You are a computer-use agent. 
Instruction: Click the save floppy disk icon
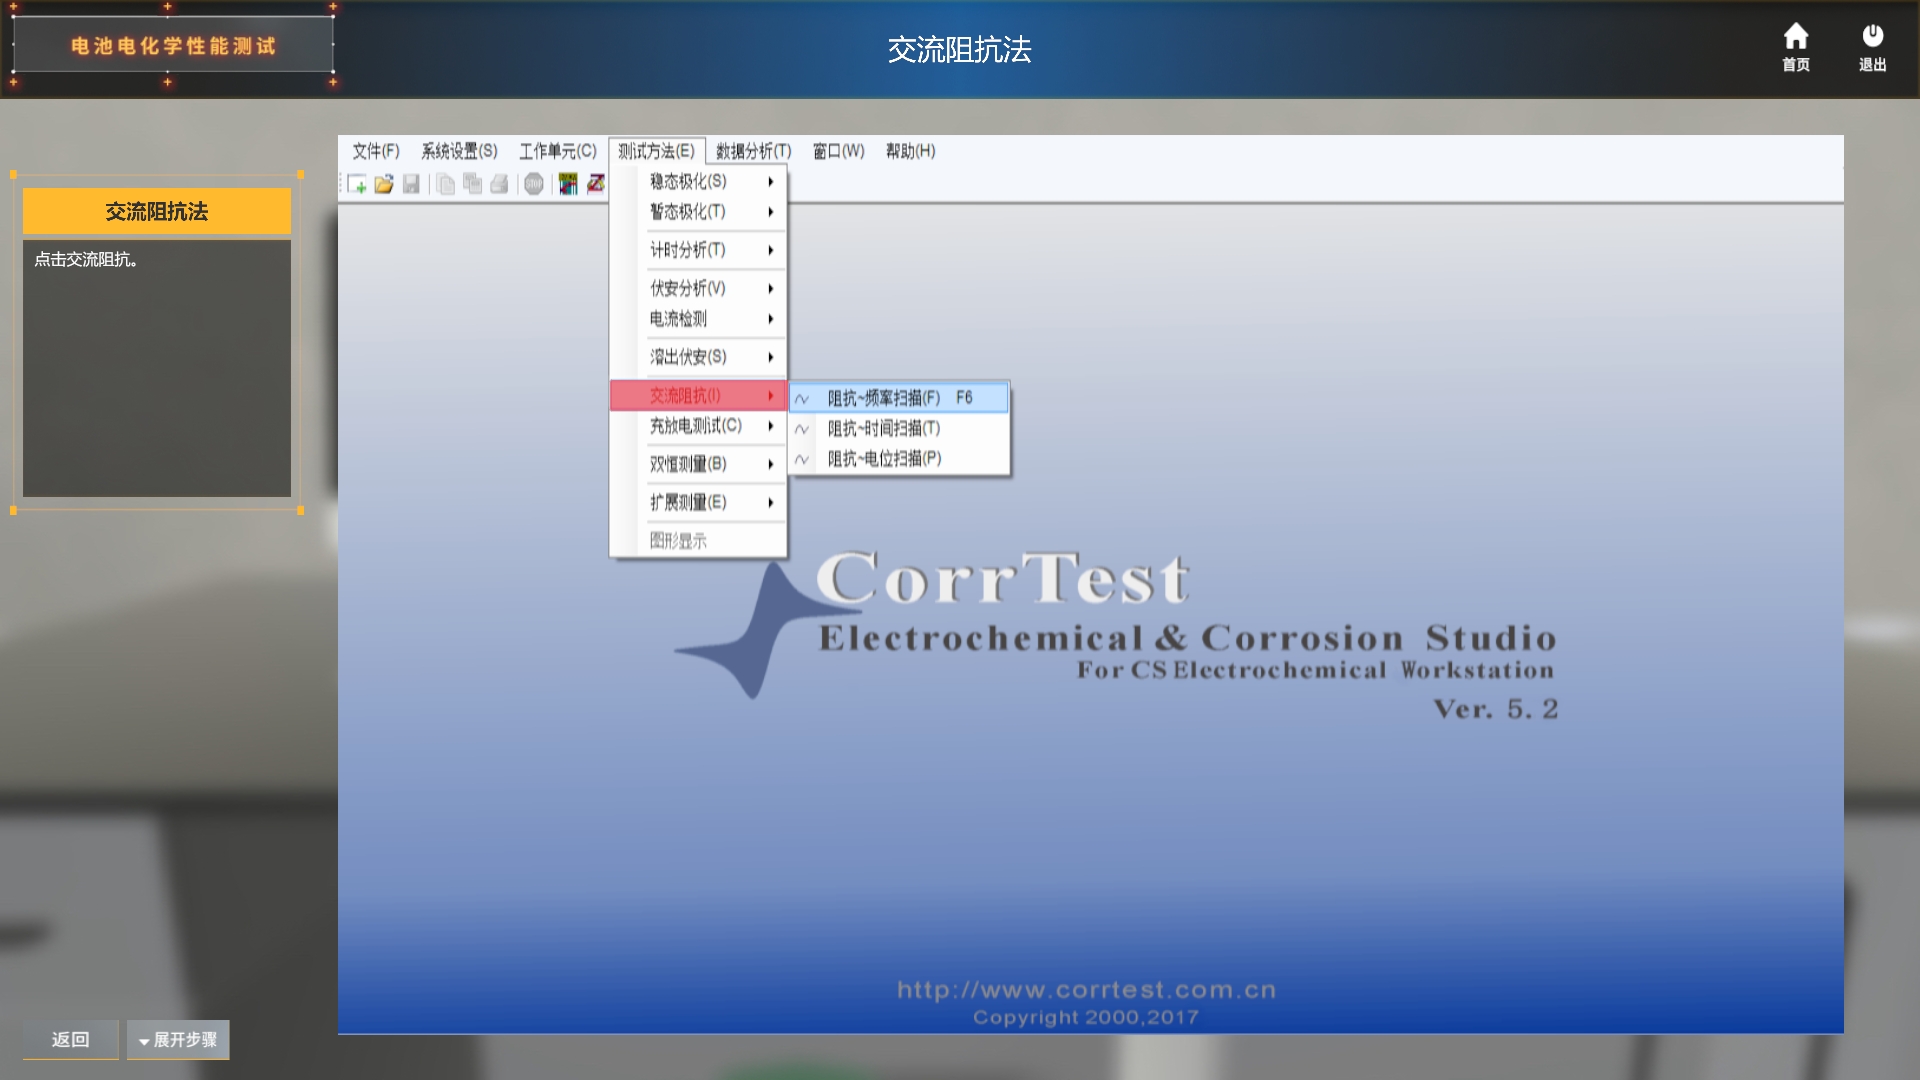coord(411,184)
